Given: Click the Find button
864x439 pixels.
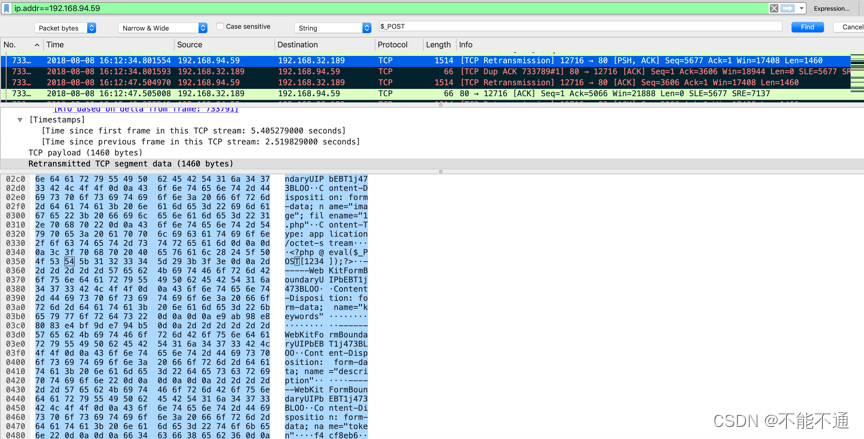Looking at the screenshot, I should (807, 27).
